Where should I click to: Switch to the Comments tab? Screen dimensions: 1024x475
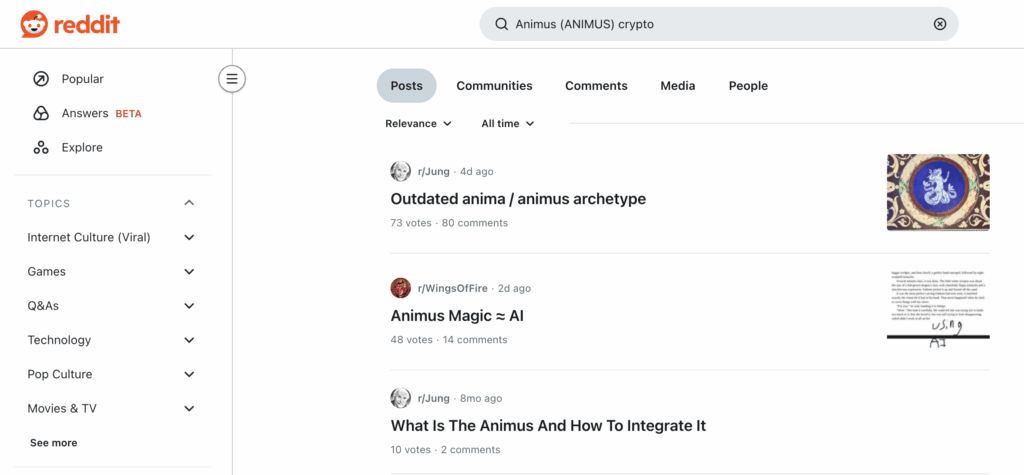point(596,86)
